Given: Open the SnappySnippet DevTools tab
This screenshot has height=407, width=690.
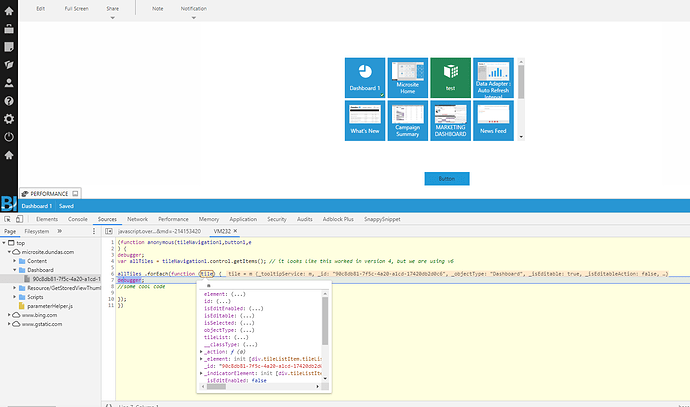Looking at the screenshot, I should [382, 219].
